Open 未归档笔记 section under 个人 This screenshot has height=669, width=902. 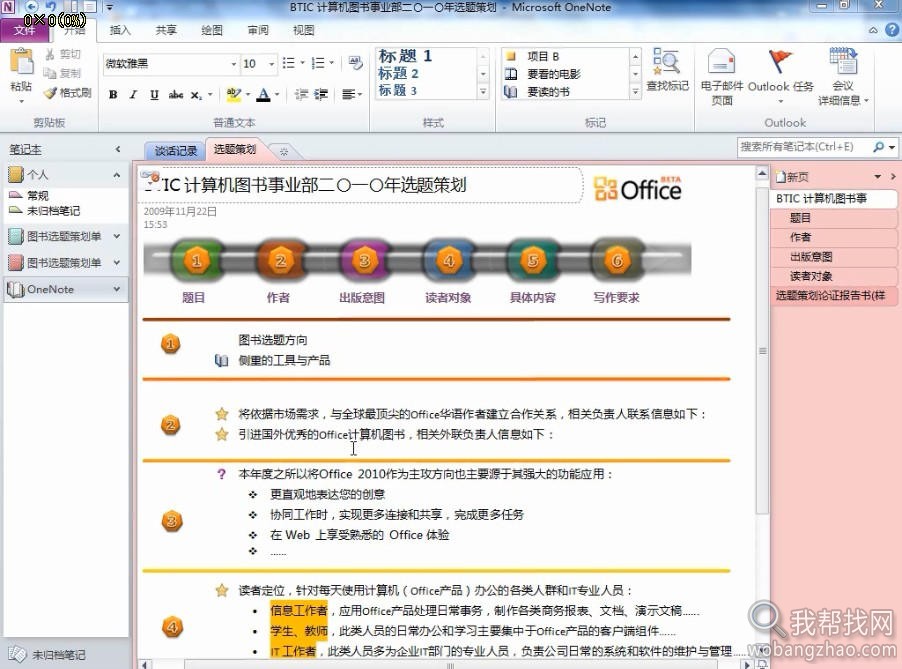(53, 211)
